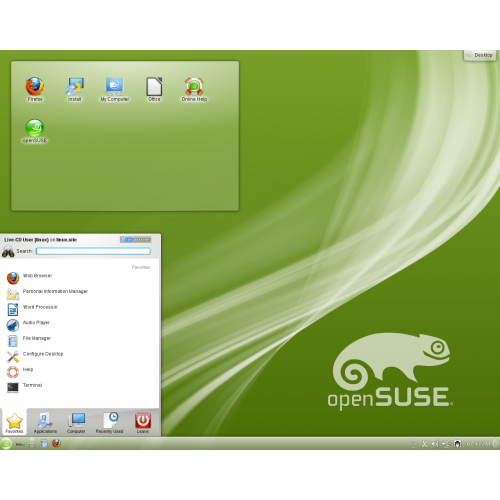Select the Favorites tab in launcher
This screenshot has width=500, height=500.
click(x=14, y=422)
